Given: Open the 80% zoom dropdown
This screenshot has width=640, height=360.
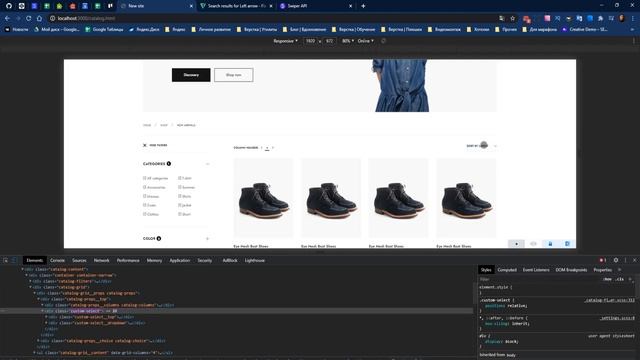Looking at the screenshot, I should point(348,41).
